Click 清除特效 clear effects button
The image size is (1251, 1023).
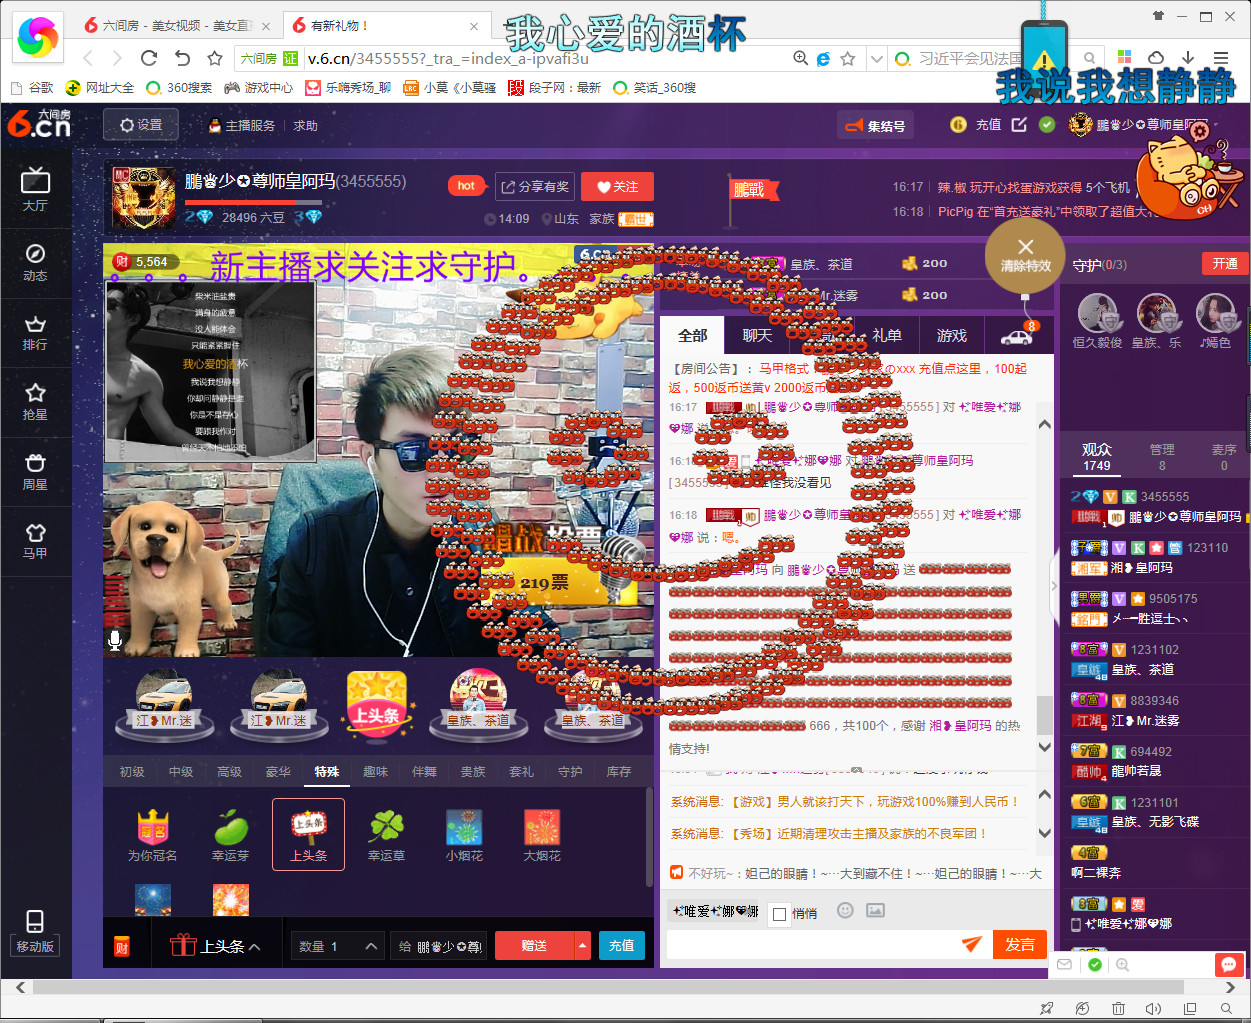pyautogui.click(x=1025, y=256)
